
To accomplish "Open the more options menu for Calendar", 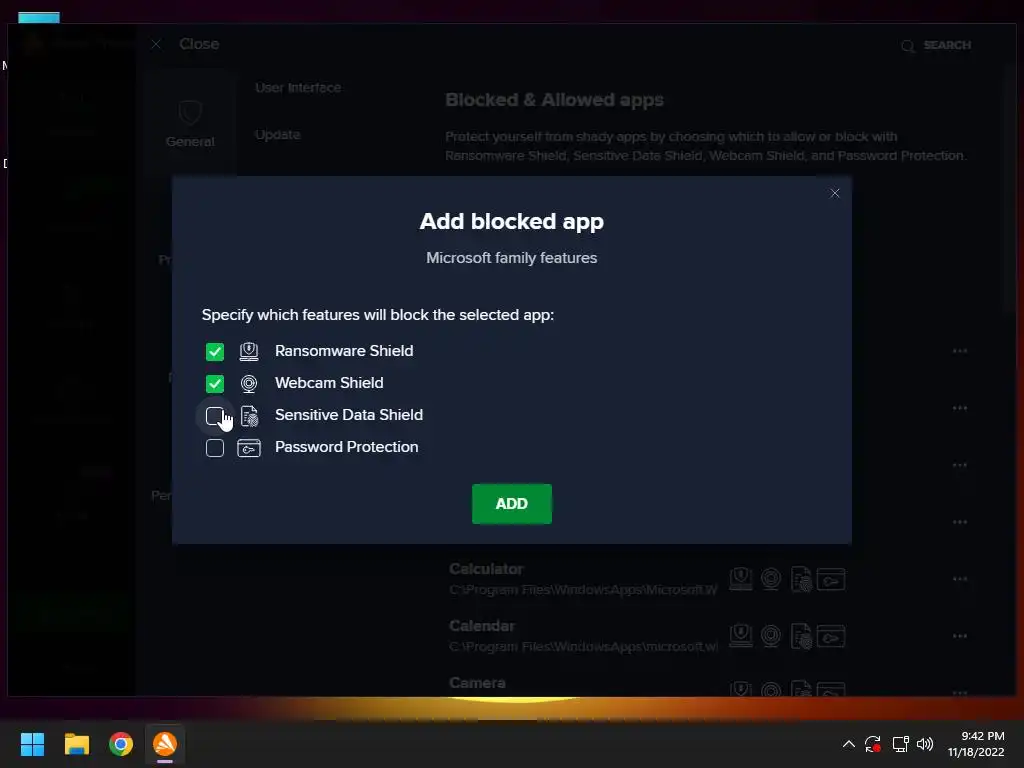I will (959, 636).
